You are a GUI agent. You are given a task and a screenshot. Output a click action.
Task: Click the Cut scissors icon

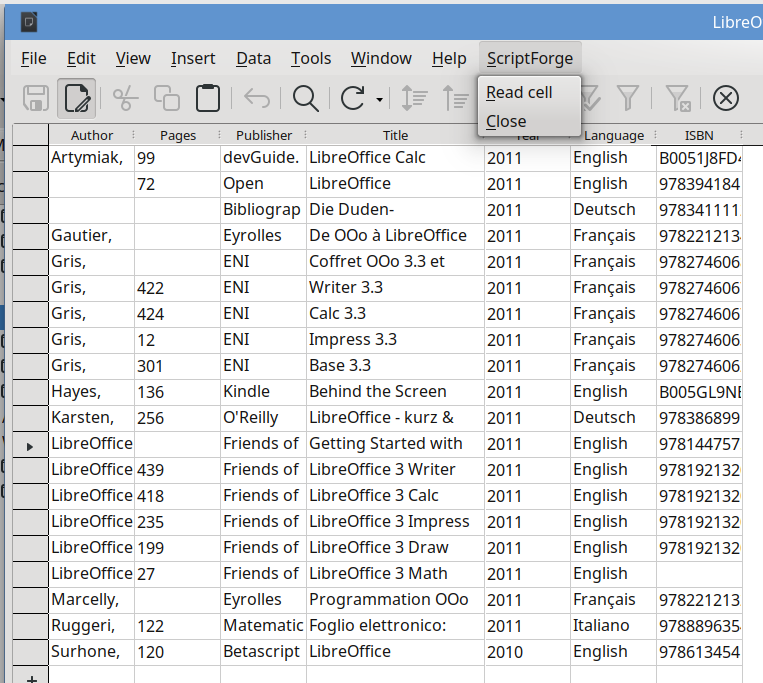[x=125, y=98]
